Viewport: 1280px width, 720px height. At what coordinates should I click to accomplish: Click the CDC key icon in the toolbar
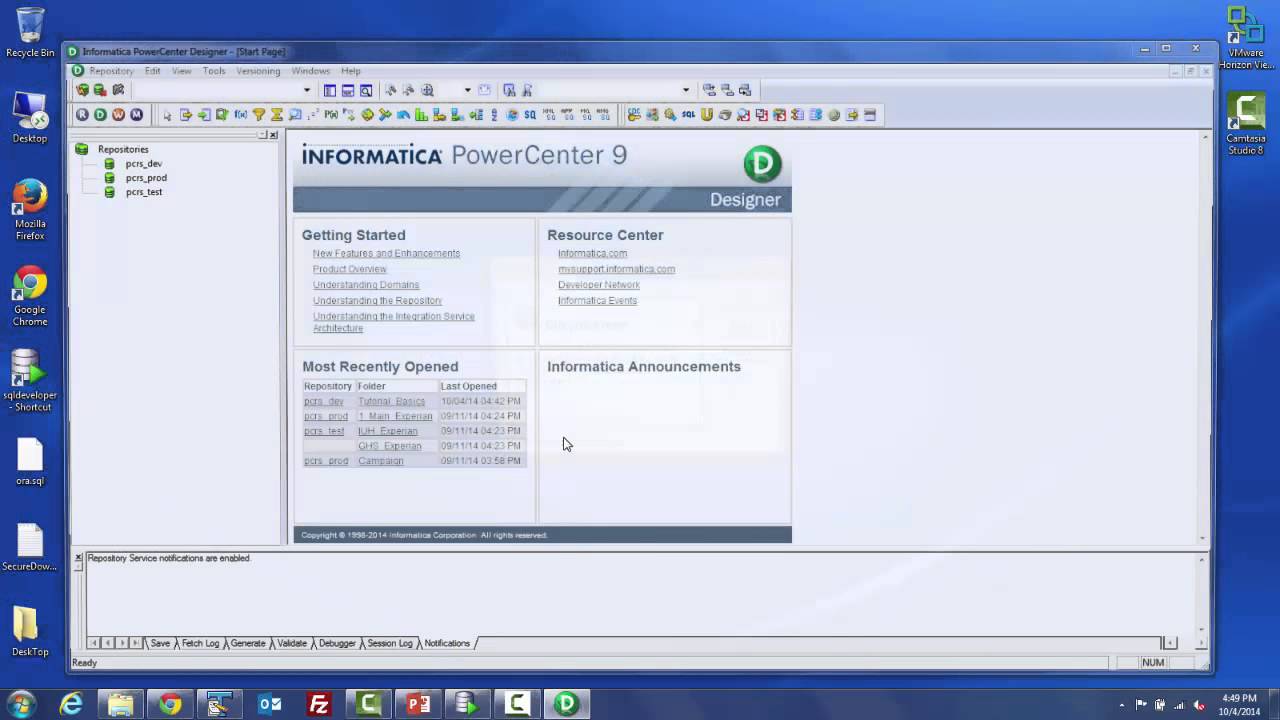pos(634,115)
